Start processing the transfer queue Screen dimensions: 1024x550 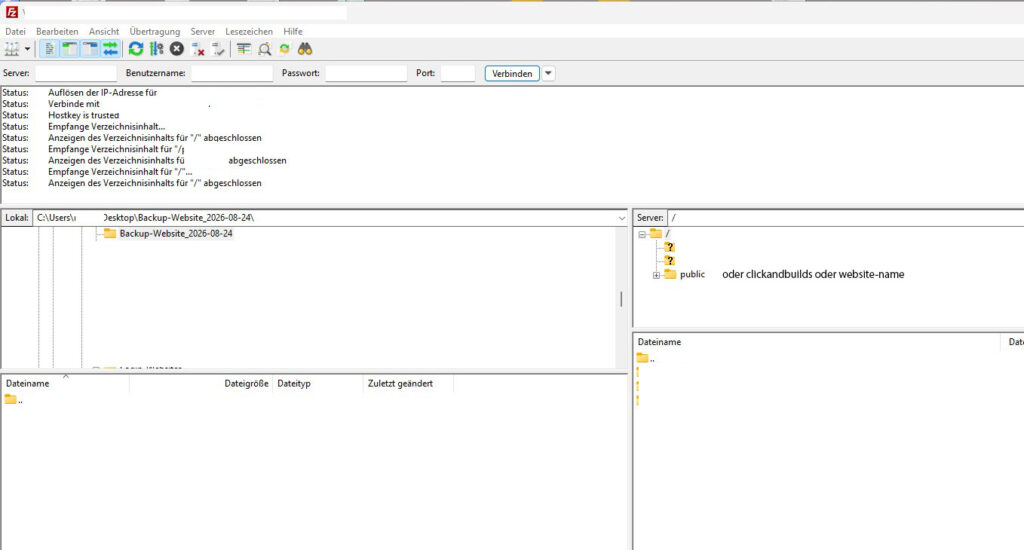(x=157, y=49)
